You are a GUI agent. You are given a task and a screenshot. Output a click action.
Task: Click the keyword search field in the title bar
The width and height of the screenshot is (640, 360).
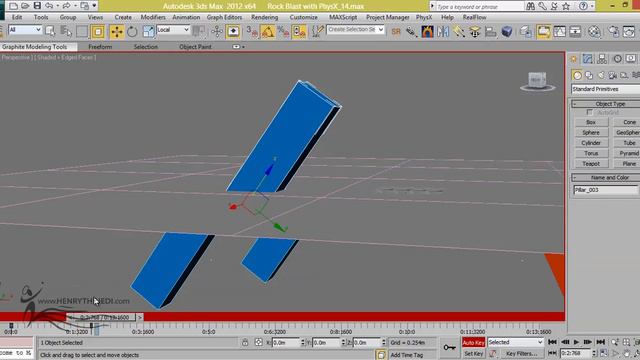pos(480,6)
